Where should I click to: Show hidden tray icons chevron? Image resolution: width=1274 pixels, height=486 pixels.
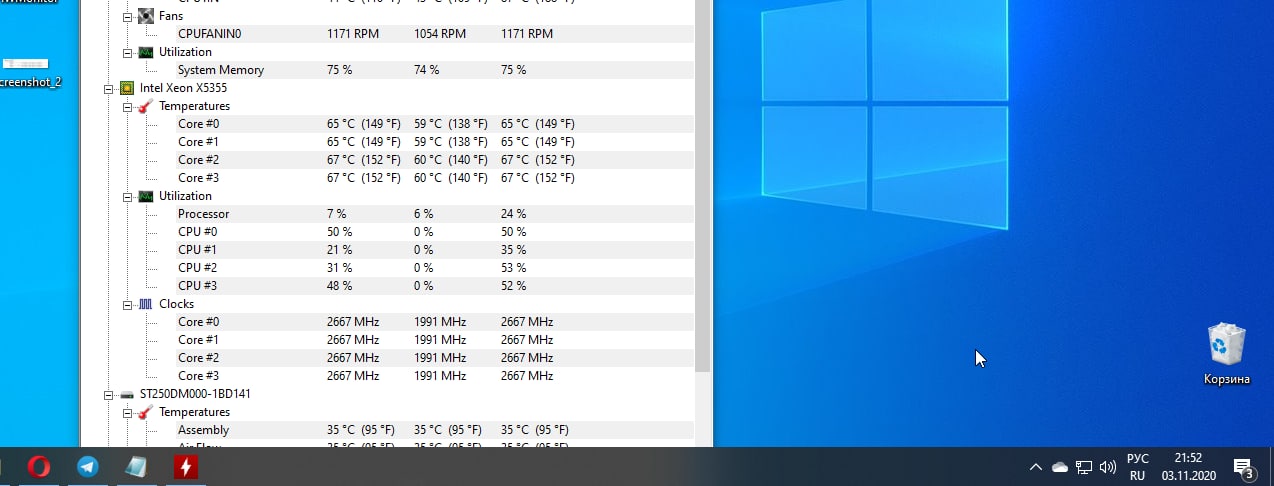click(x=1037, y=467)
